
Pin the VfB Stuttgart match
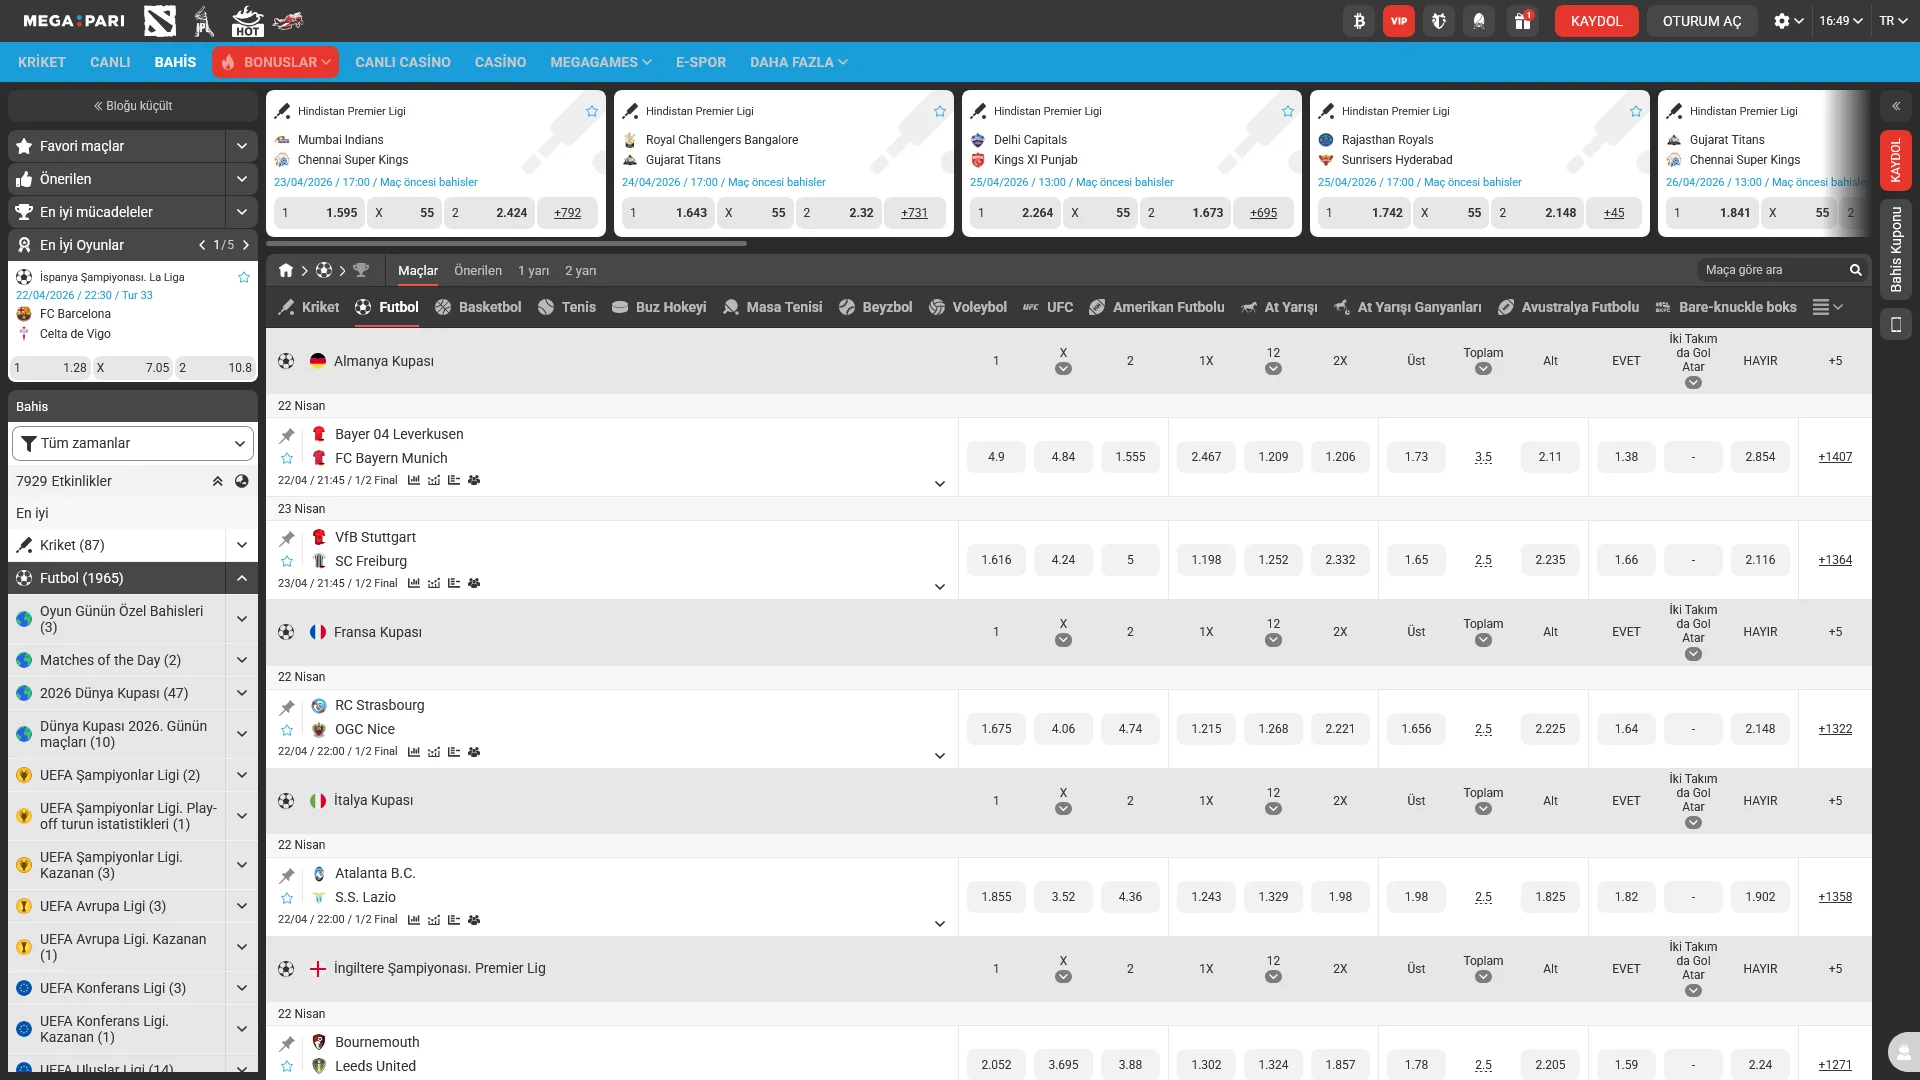coord(287,538)
